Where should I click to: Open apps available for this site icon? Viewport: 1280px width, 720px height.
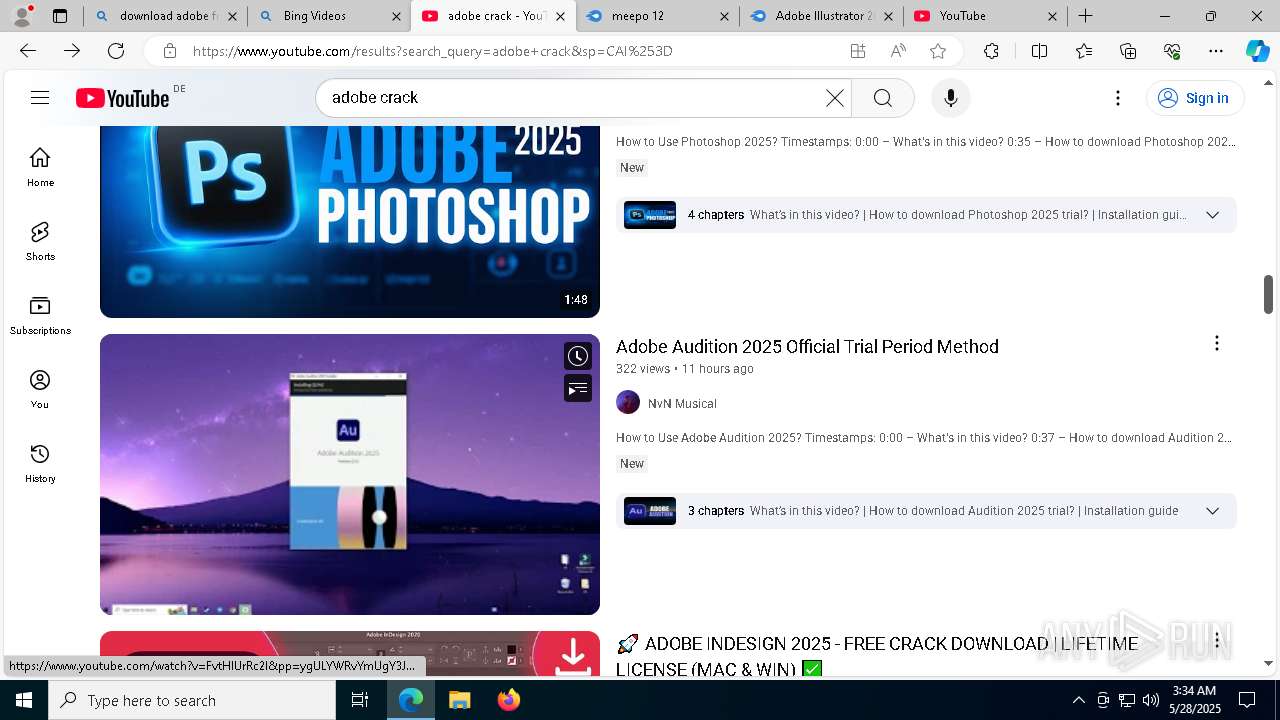[858, 51]
